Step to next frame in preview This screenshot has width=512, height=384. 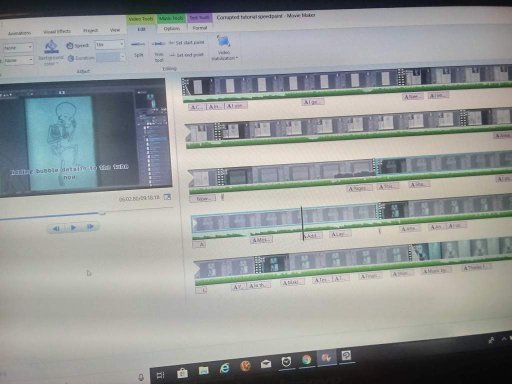click(90, 227)
